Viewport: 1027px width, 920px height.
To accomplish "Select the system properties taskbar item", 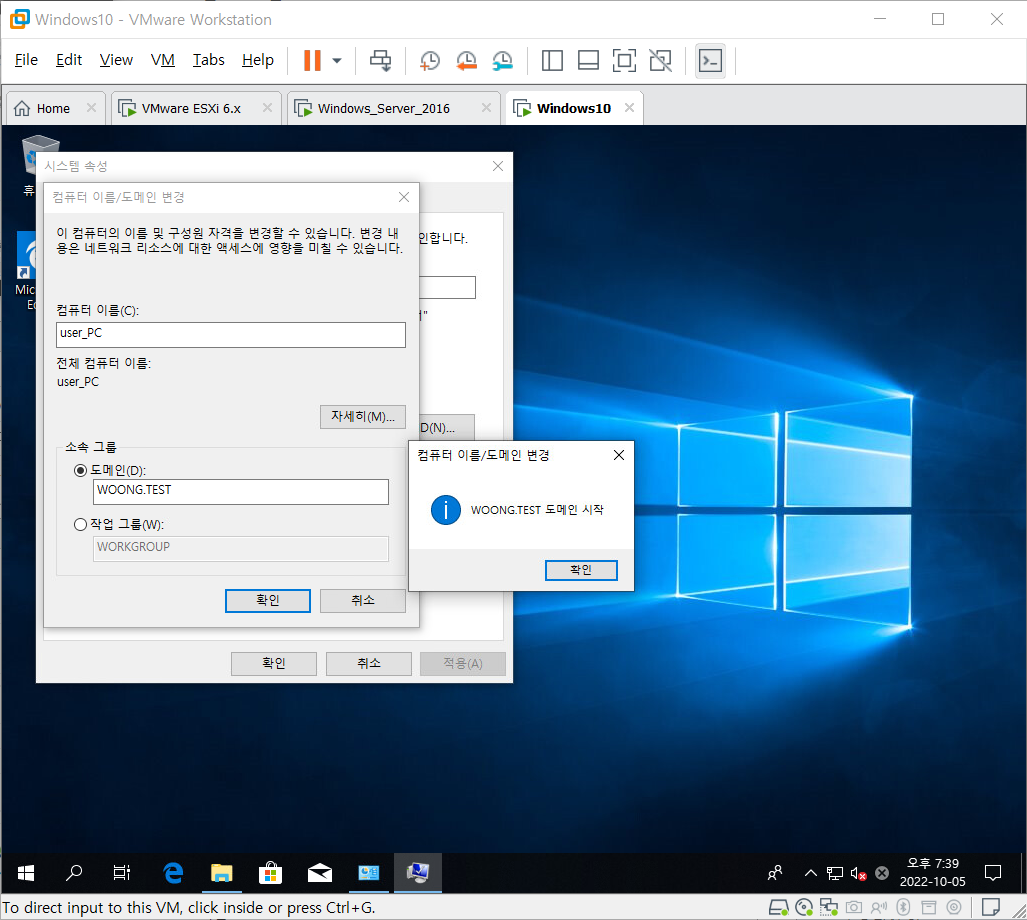I will point(418,872).
